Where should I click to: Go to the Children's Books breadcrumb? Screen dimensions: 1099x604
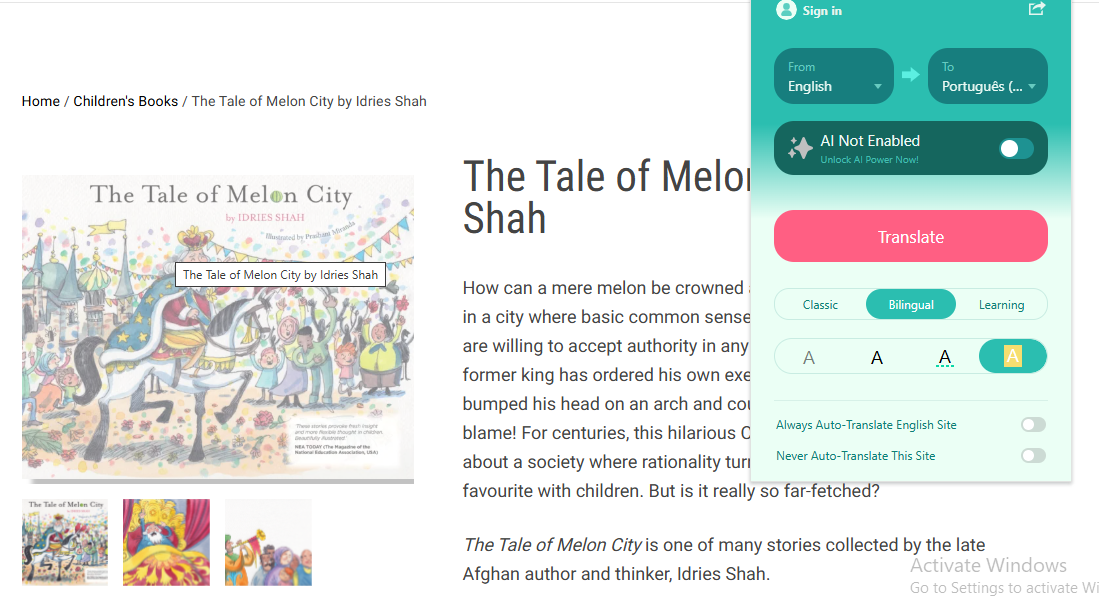click(x=126, y=101)
